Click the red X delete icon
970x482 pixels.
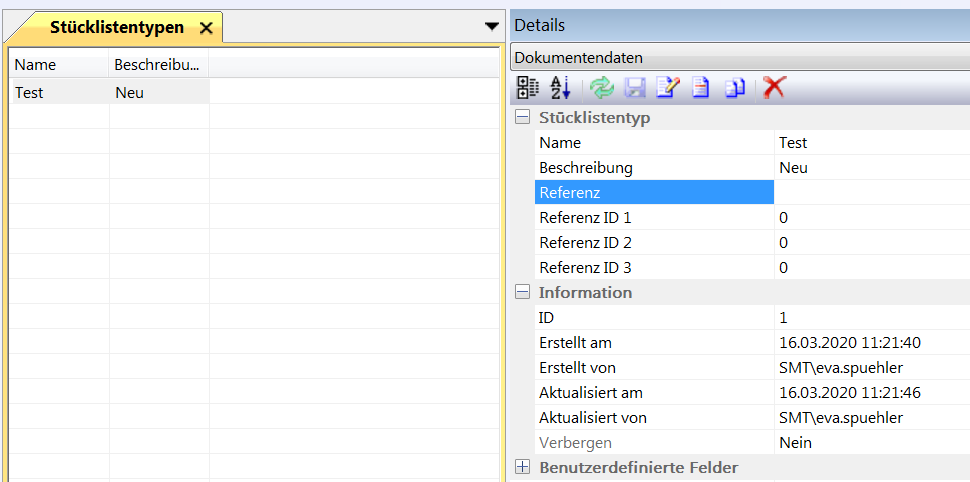click(x=773, y=88)
